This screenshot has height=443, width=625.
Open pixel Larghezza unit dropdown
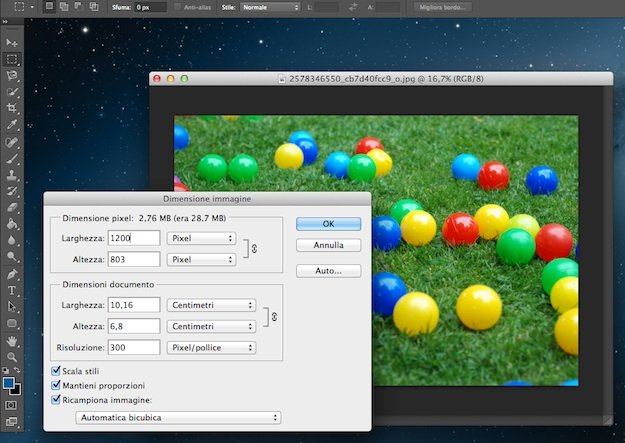(x=201, y=238)
